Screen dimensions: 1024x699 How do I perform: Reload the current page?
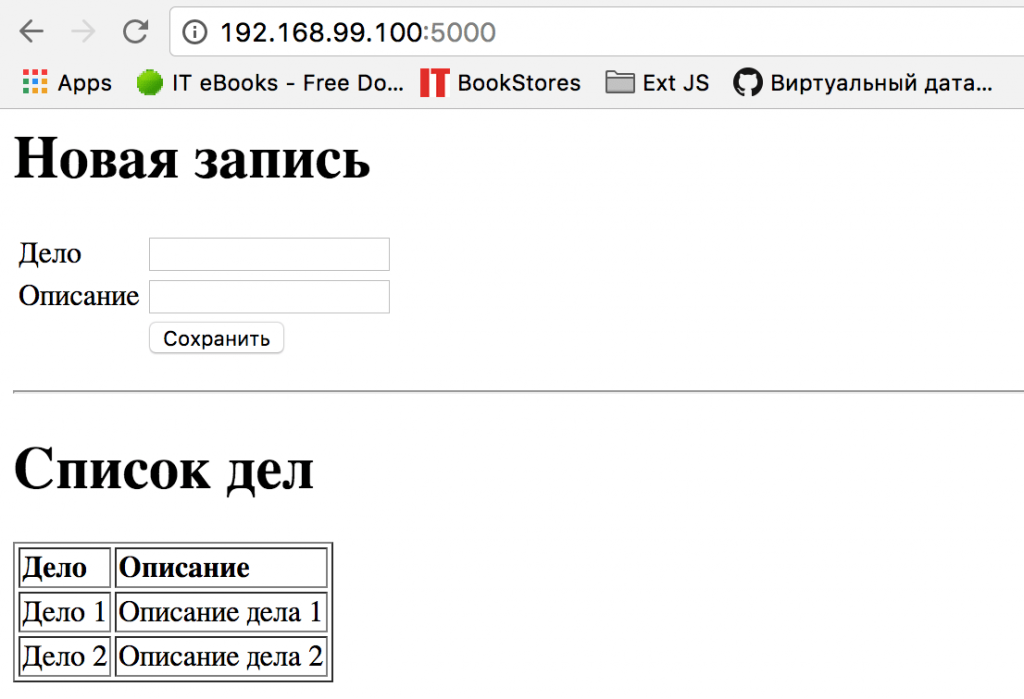pos(136,32)
